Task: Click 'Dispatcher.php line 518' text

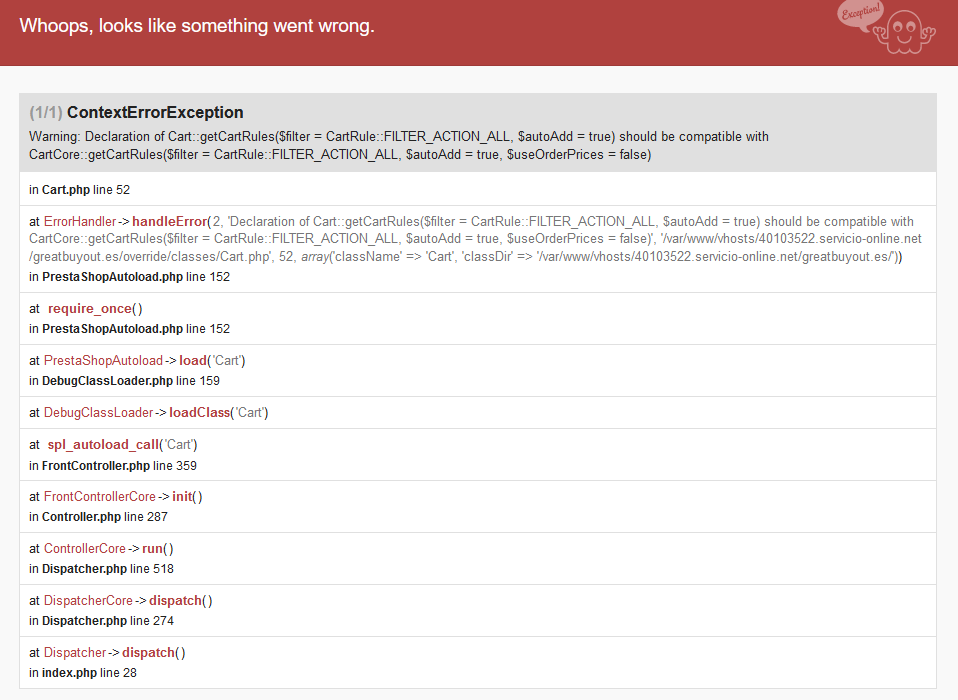Action: 108,569
